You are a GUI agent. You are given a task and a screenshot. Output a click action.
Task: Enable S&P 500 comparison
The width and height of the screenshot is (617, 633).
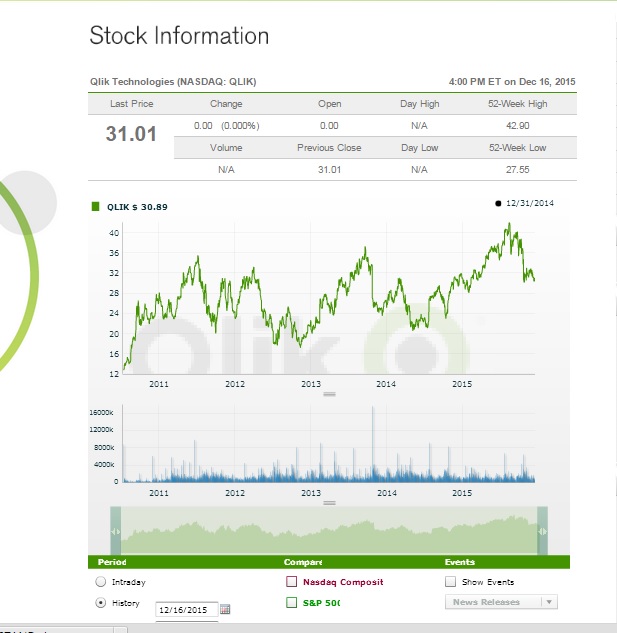tap(292, 603)
